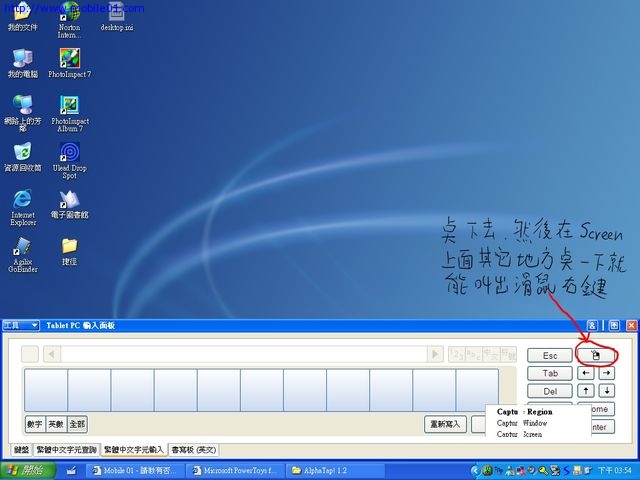Open 網路上的芳鄰 network icon

(x=23, y=113)
